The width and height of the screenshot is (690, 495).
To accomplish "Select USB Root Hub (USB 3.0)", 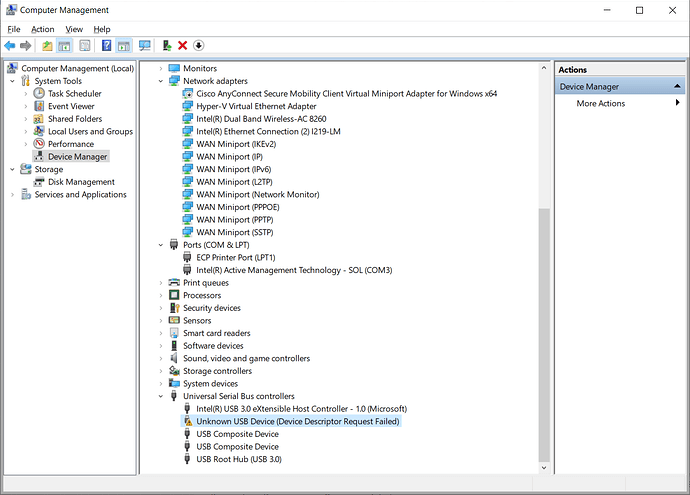I will 239,459.
